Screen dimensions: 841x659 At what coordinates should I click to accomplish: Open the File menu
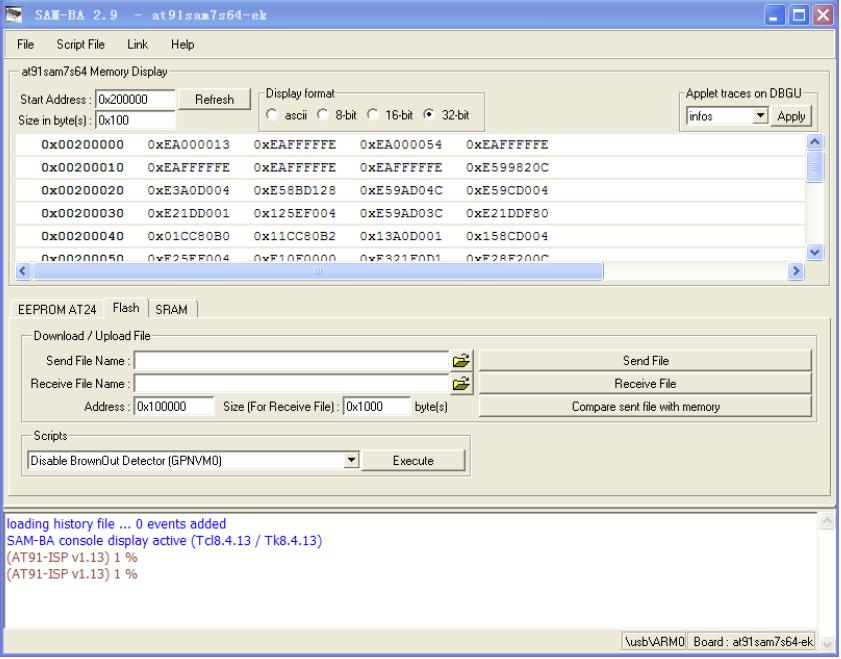(25, 45)
